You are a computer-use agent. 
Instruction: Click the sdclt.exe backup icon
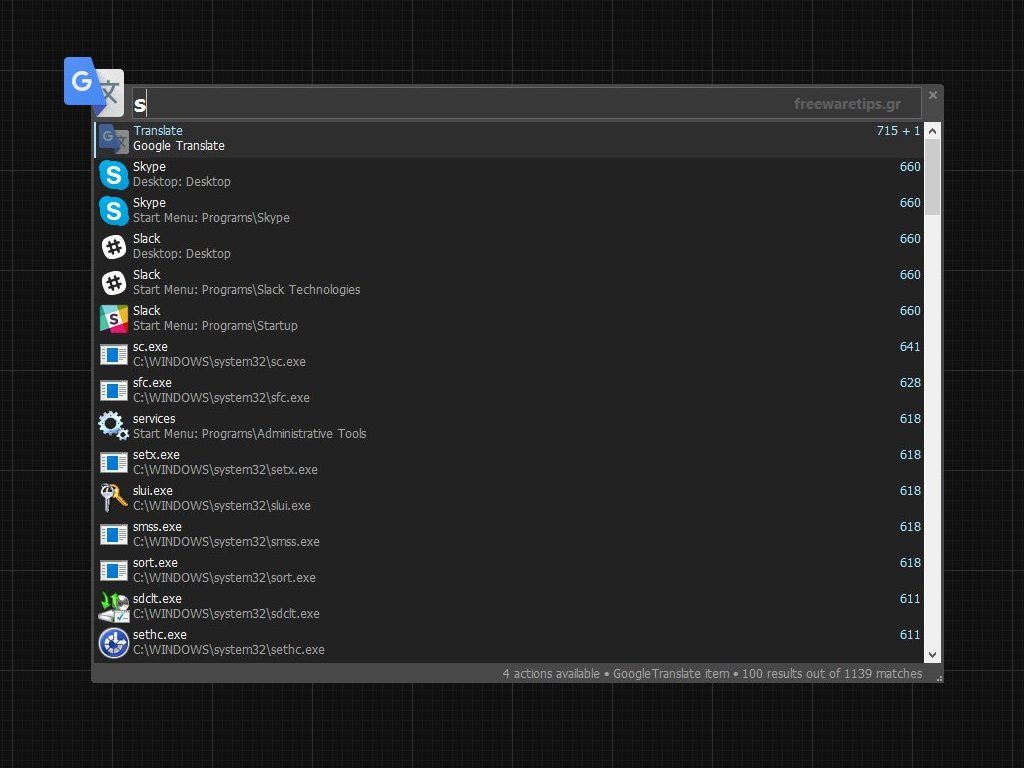114,606
